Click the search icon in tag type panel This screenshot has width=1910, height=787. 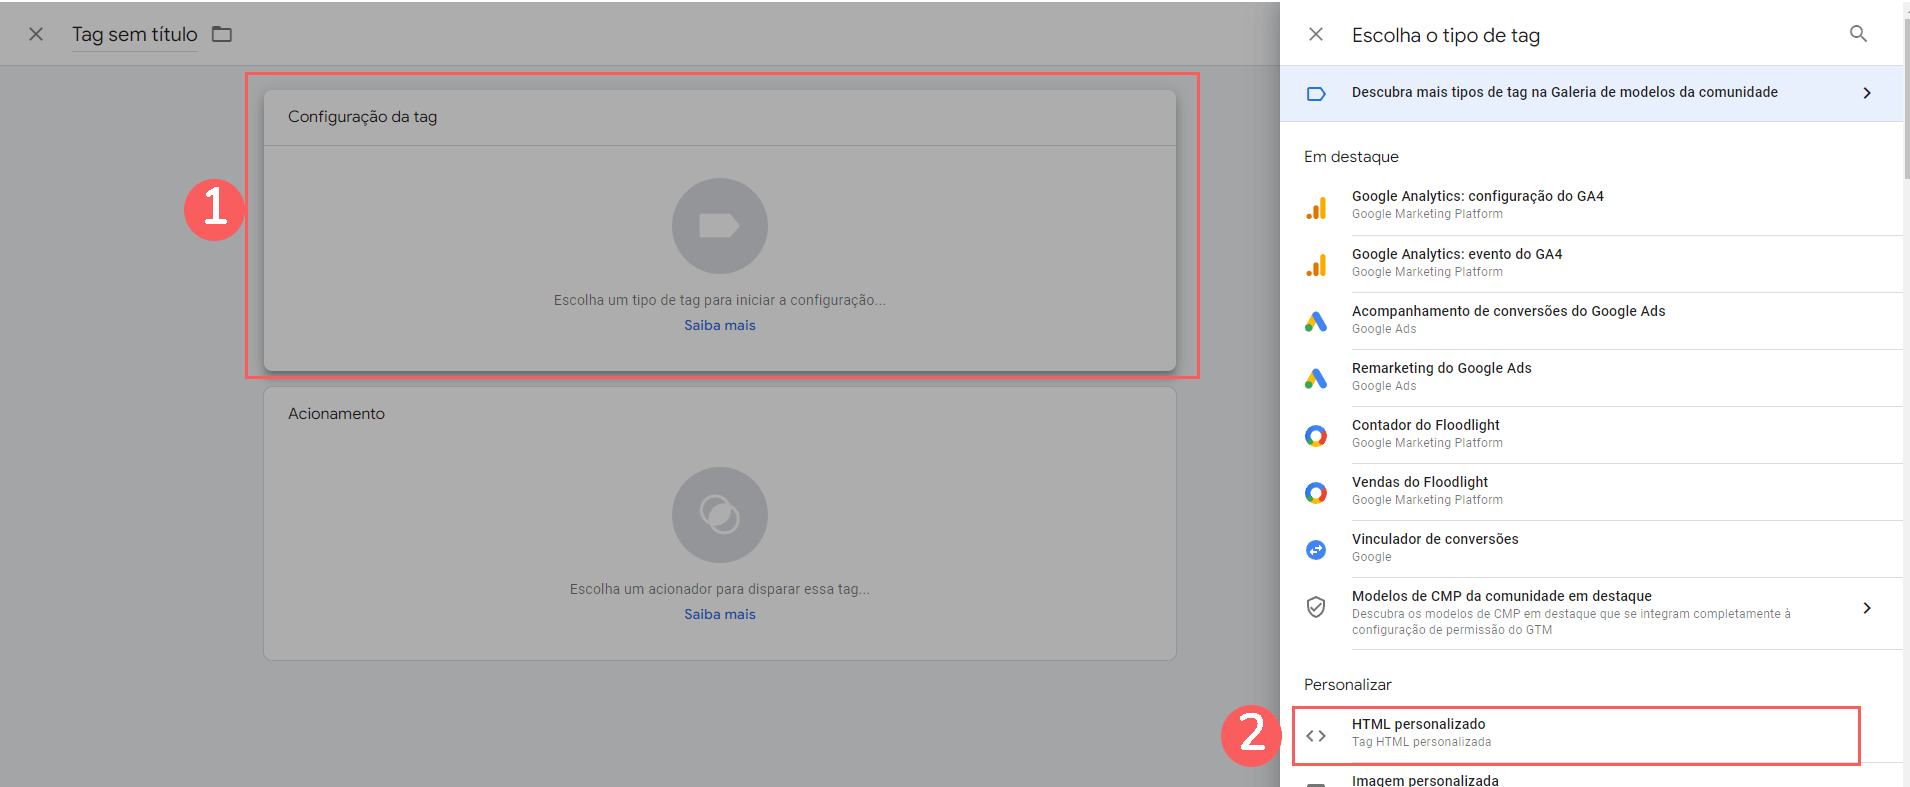(x=1858, y=34)
